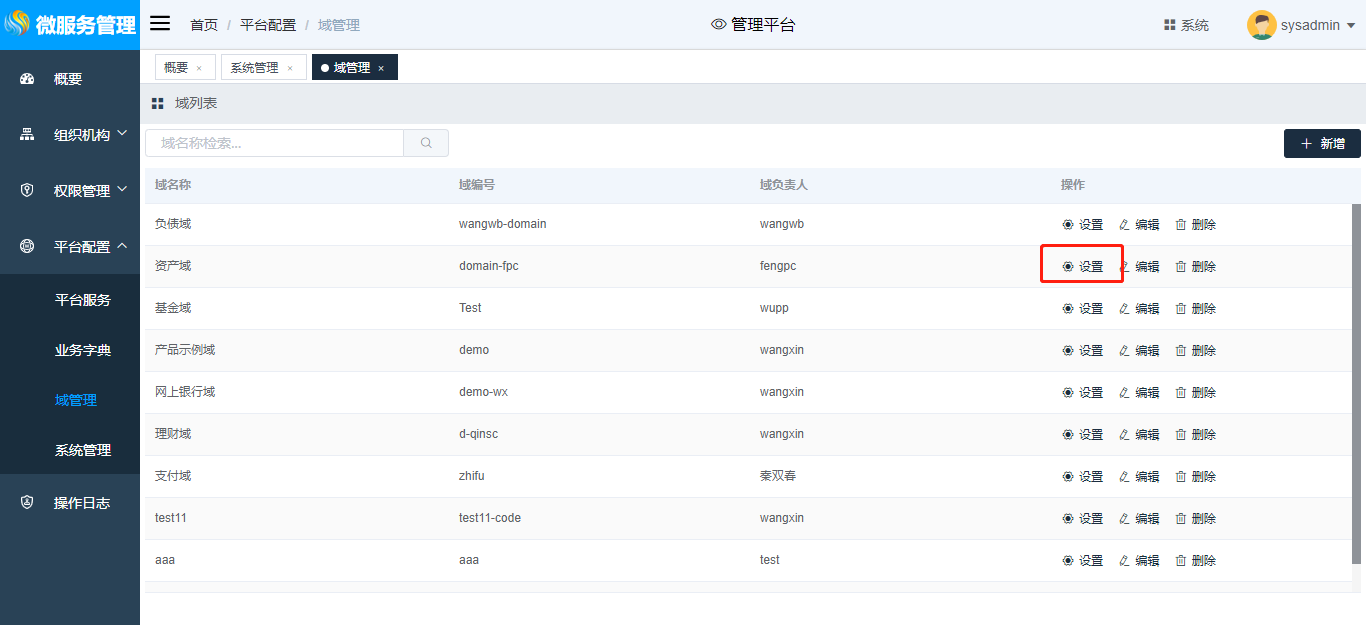The height and width of the screenshot is (625, 1366).
Task: Open the sysadmin dropdown arrow
Action: pyautogui.click(x=1351, y=26)
